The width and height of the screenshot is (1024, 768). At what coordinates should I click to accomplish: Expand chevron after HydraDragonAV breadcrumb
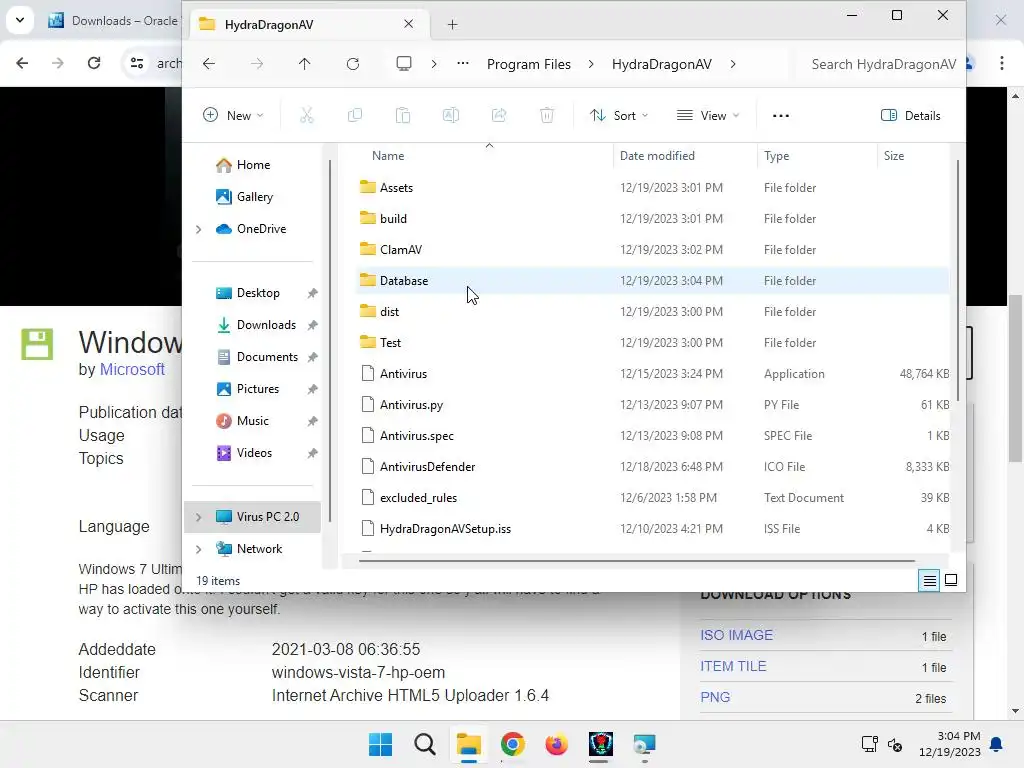733,64
